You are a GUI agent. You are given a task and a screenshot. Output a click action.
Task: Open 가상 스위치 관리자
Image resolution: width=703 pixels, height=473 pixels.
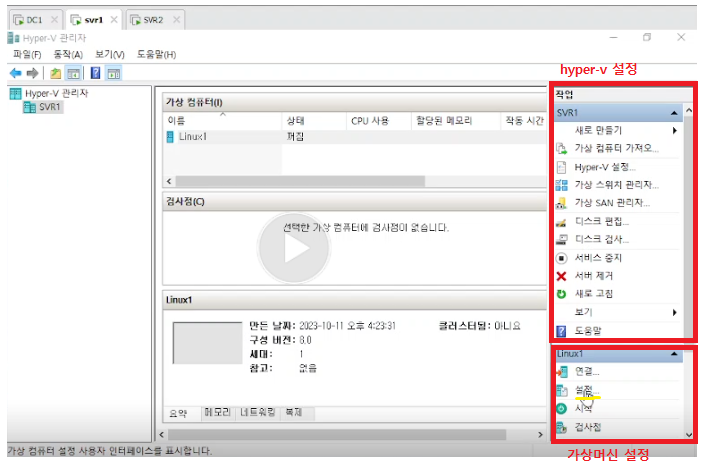point(616,185)
